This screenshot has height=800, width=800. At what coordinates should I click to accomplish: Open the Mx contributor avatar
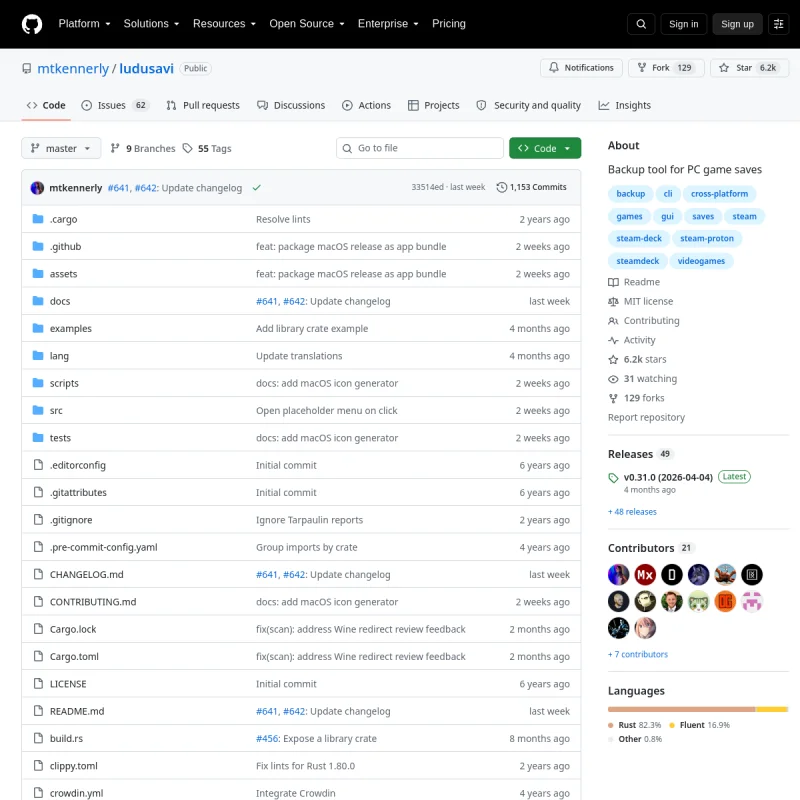pos(645,575)
